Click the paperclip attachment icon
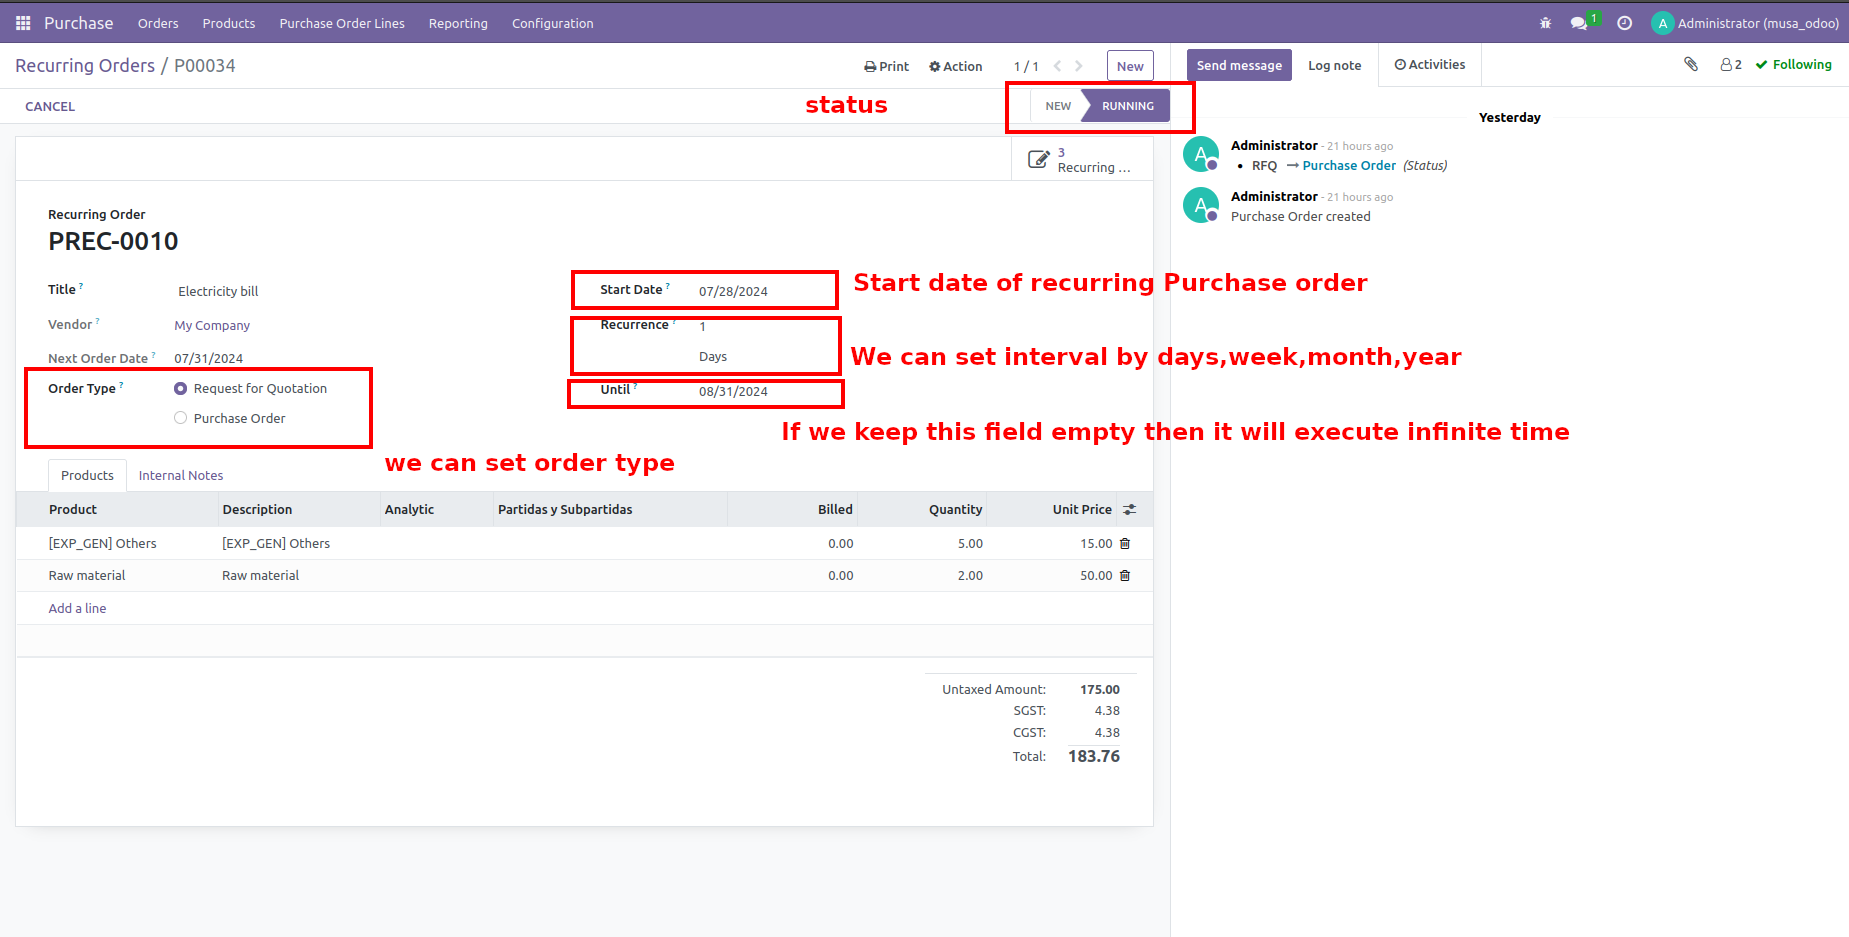1849x937 pixels. (1690, 64)
